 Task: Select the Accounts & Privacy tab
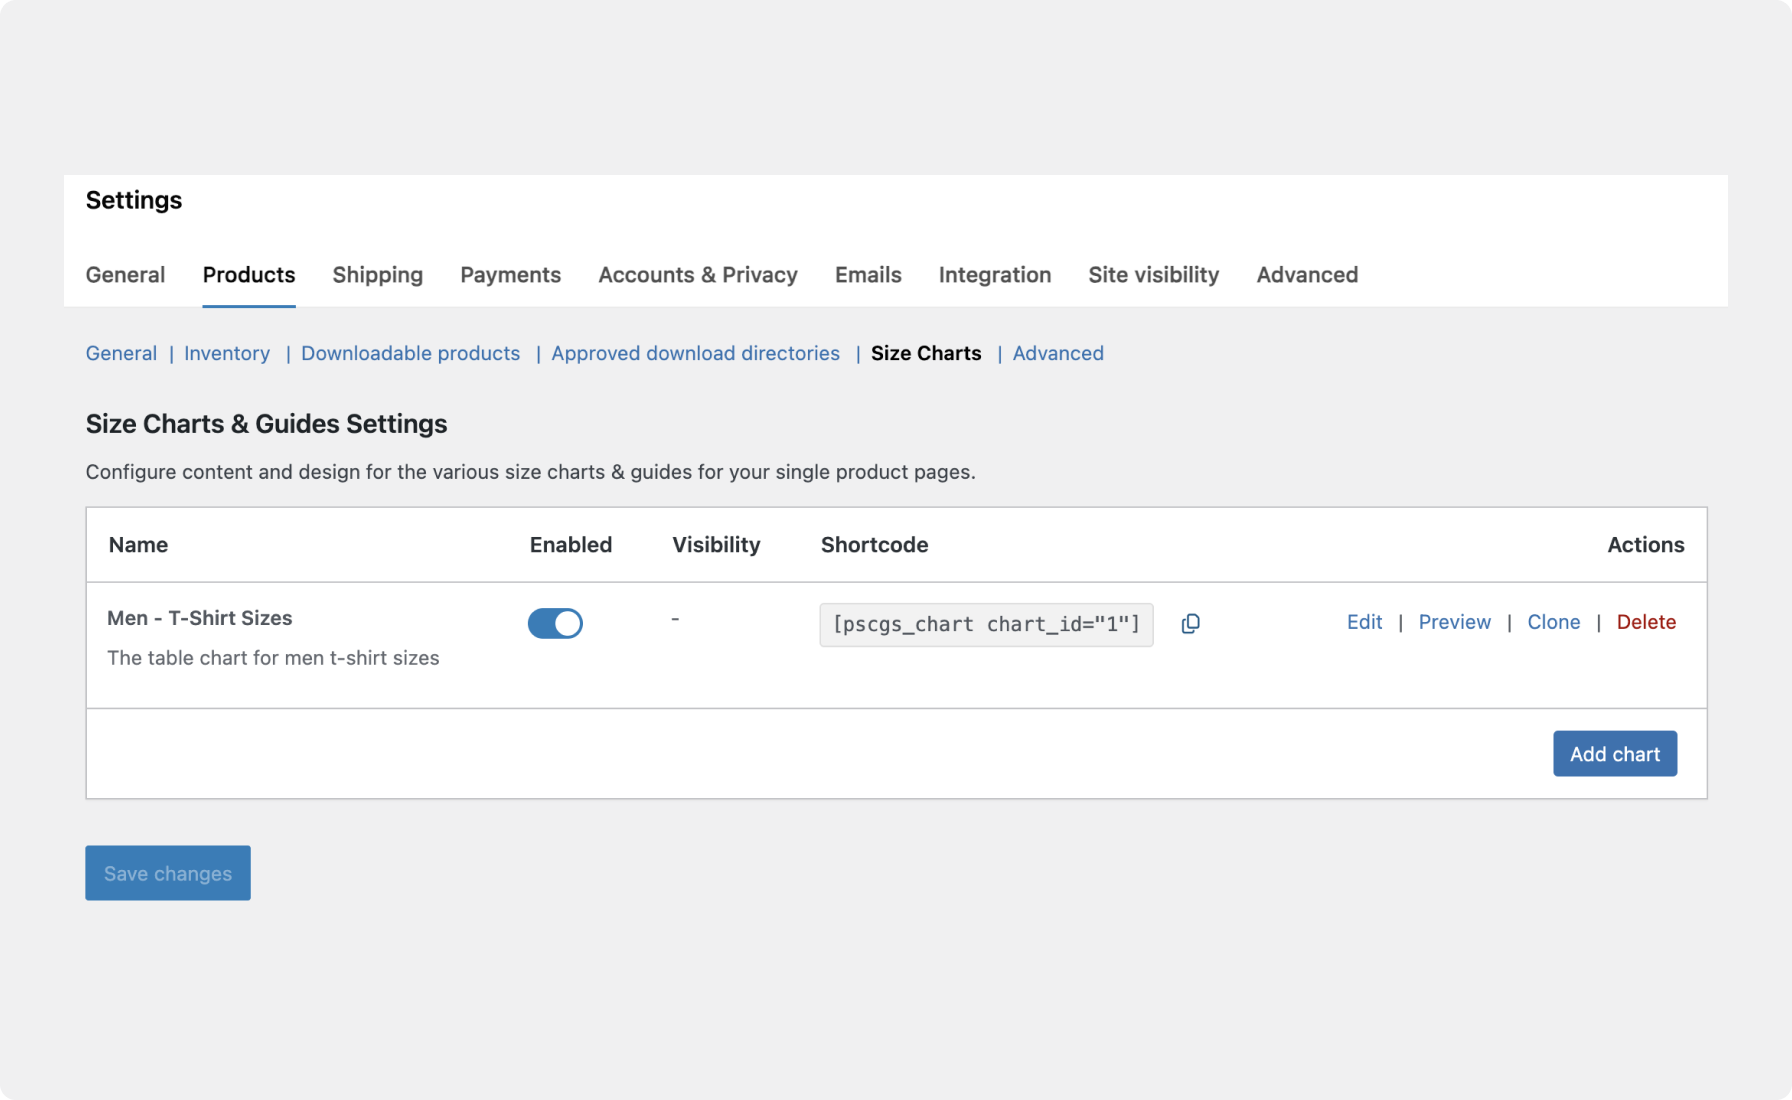(697, 275)
